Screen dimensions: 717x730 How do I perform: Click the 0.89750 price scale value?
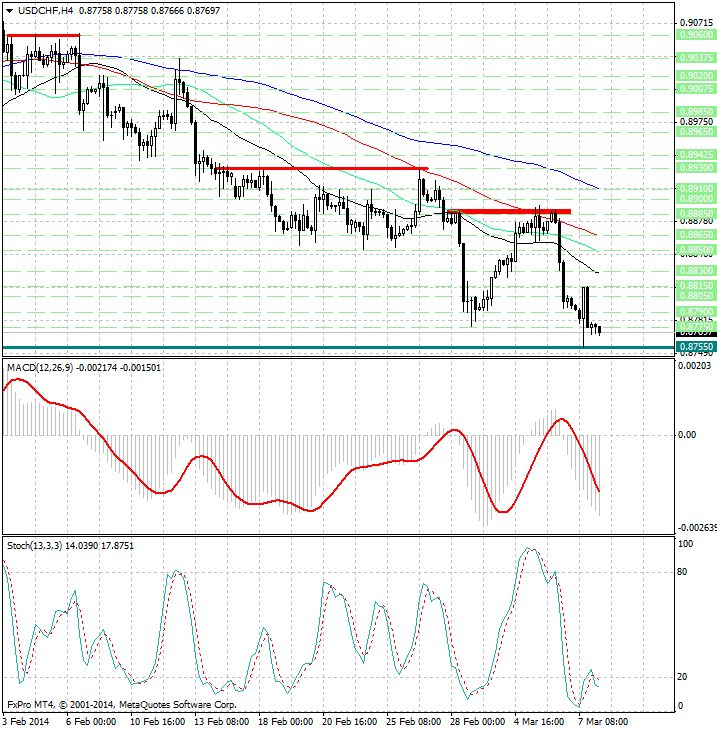[x=696, y=122]
